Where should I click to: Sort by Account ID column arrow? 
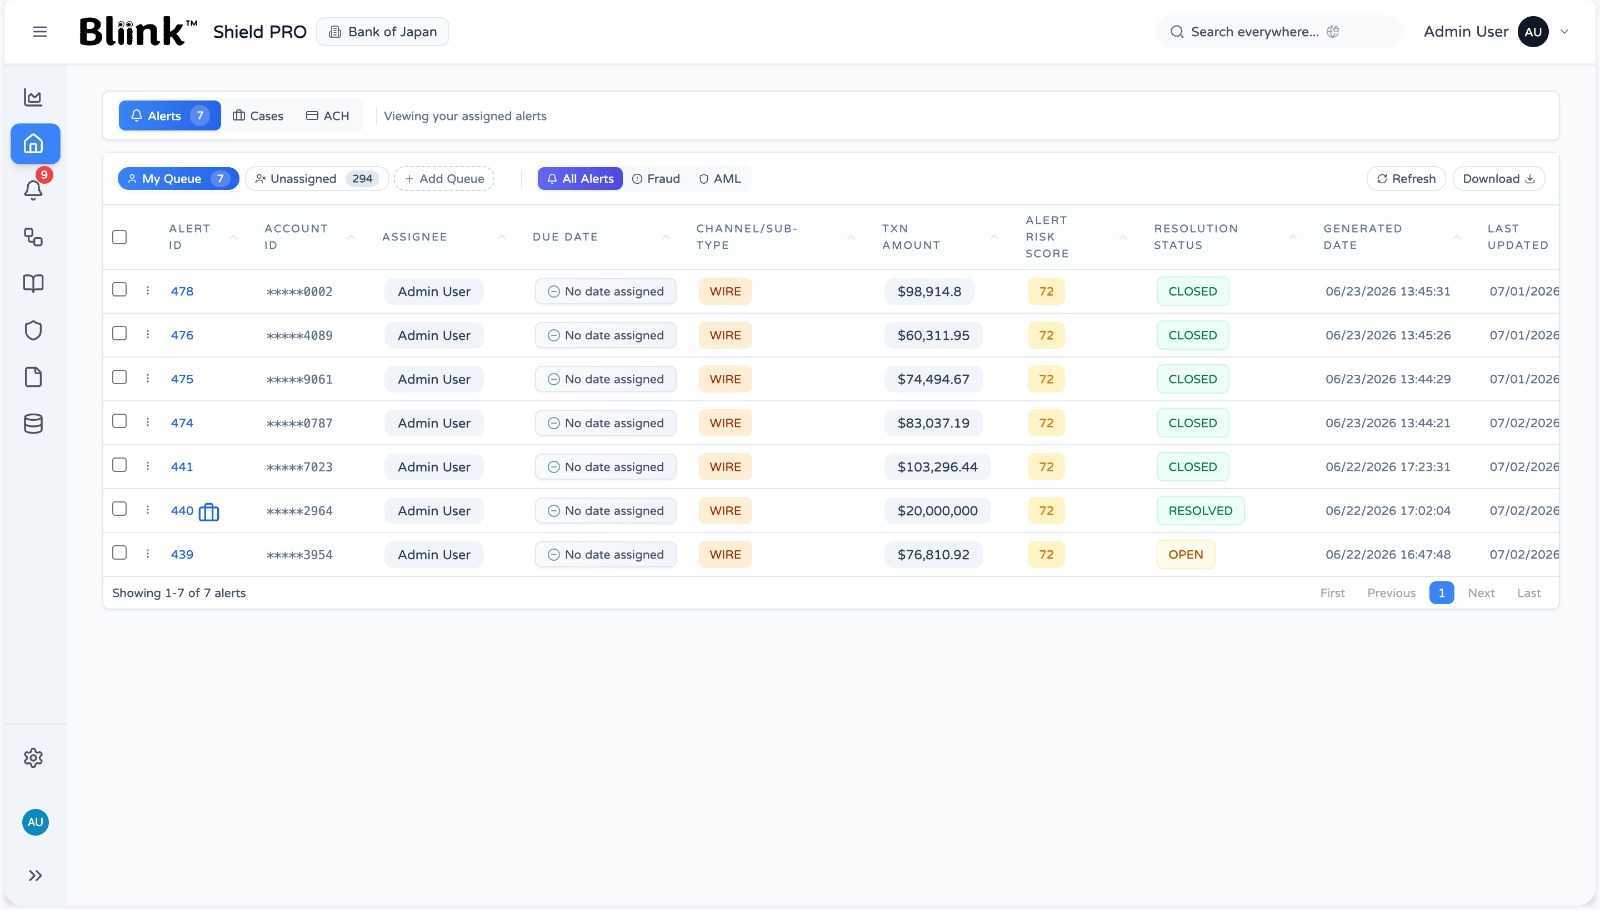[351, 237]
